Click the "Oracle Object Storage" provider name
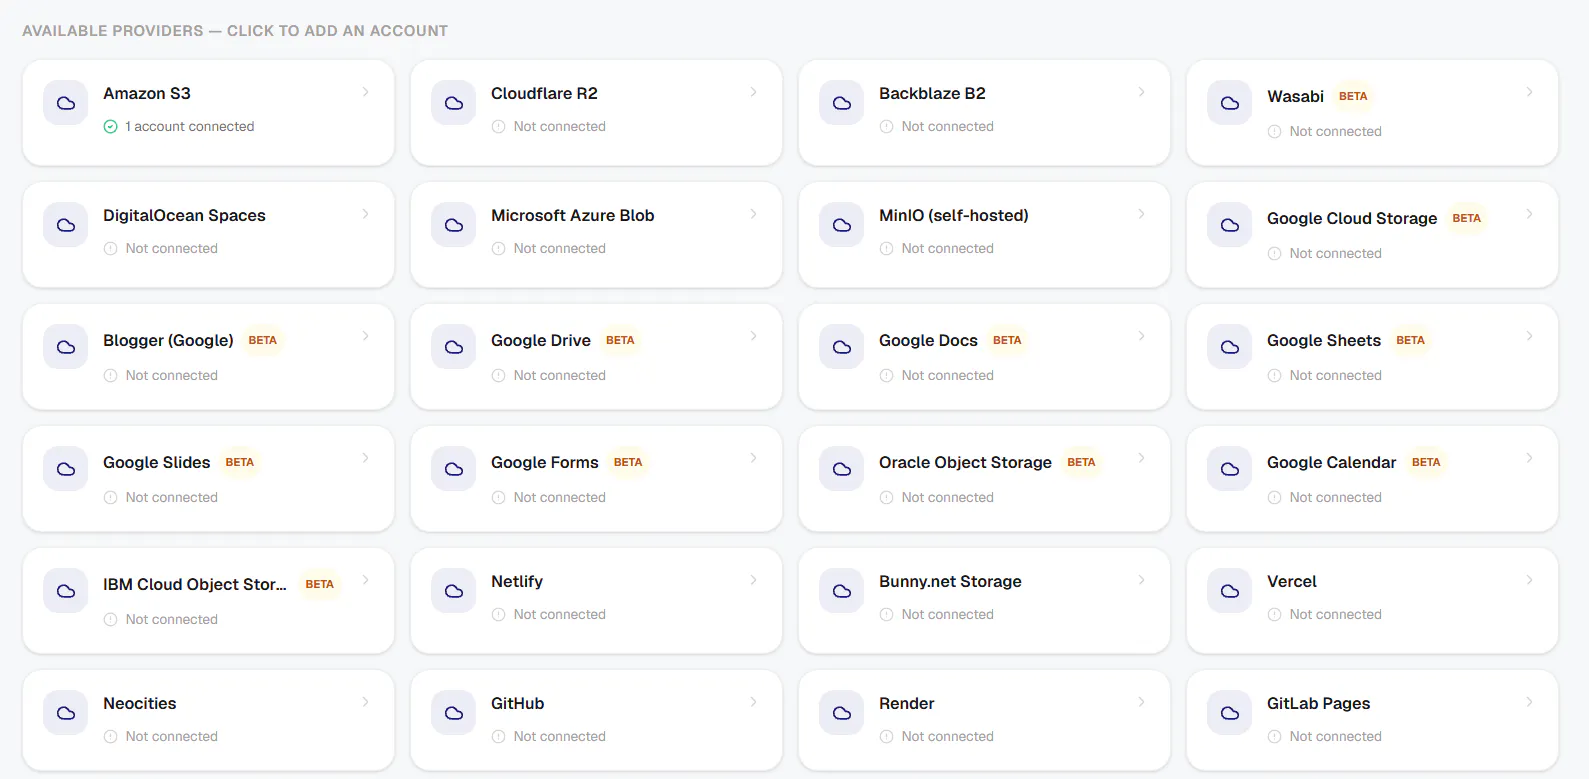 click(965, 463)
